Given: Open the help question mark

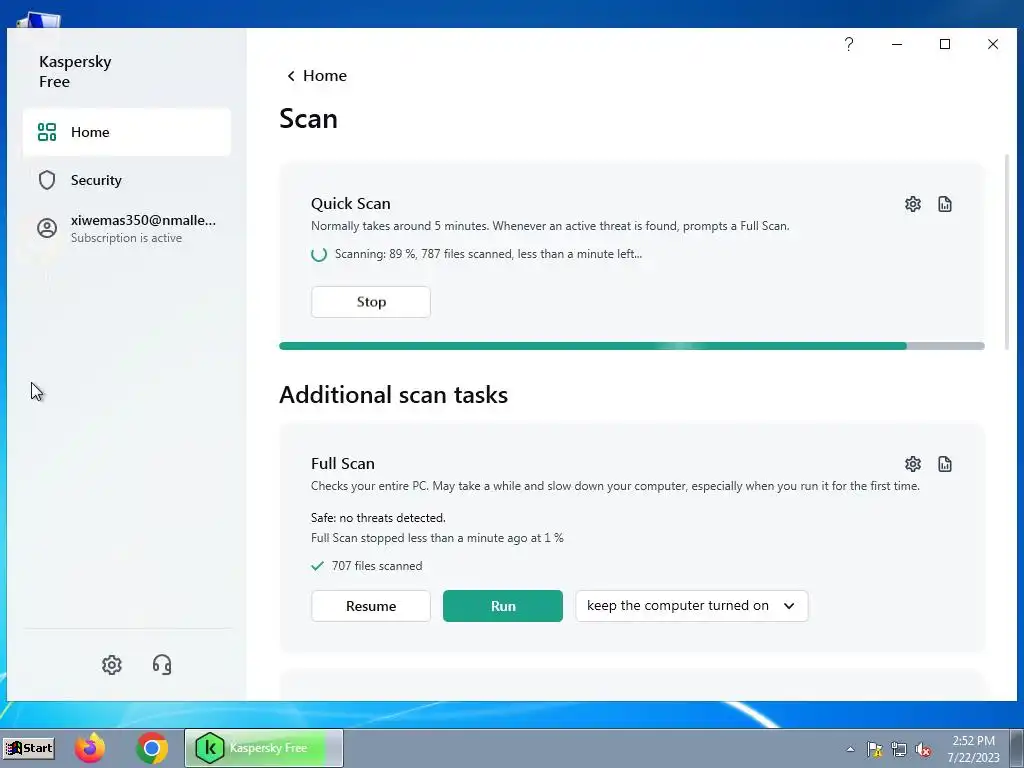Looking at the screenshot, I should point(849,44).
